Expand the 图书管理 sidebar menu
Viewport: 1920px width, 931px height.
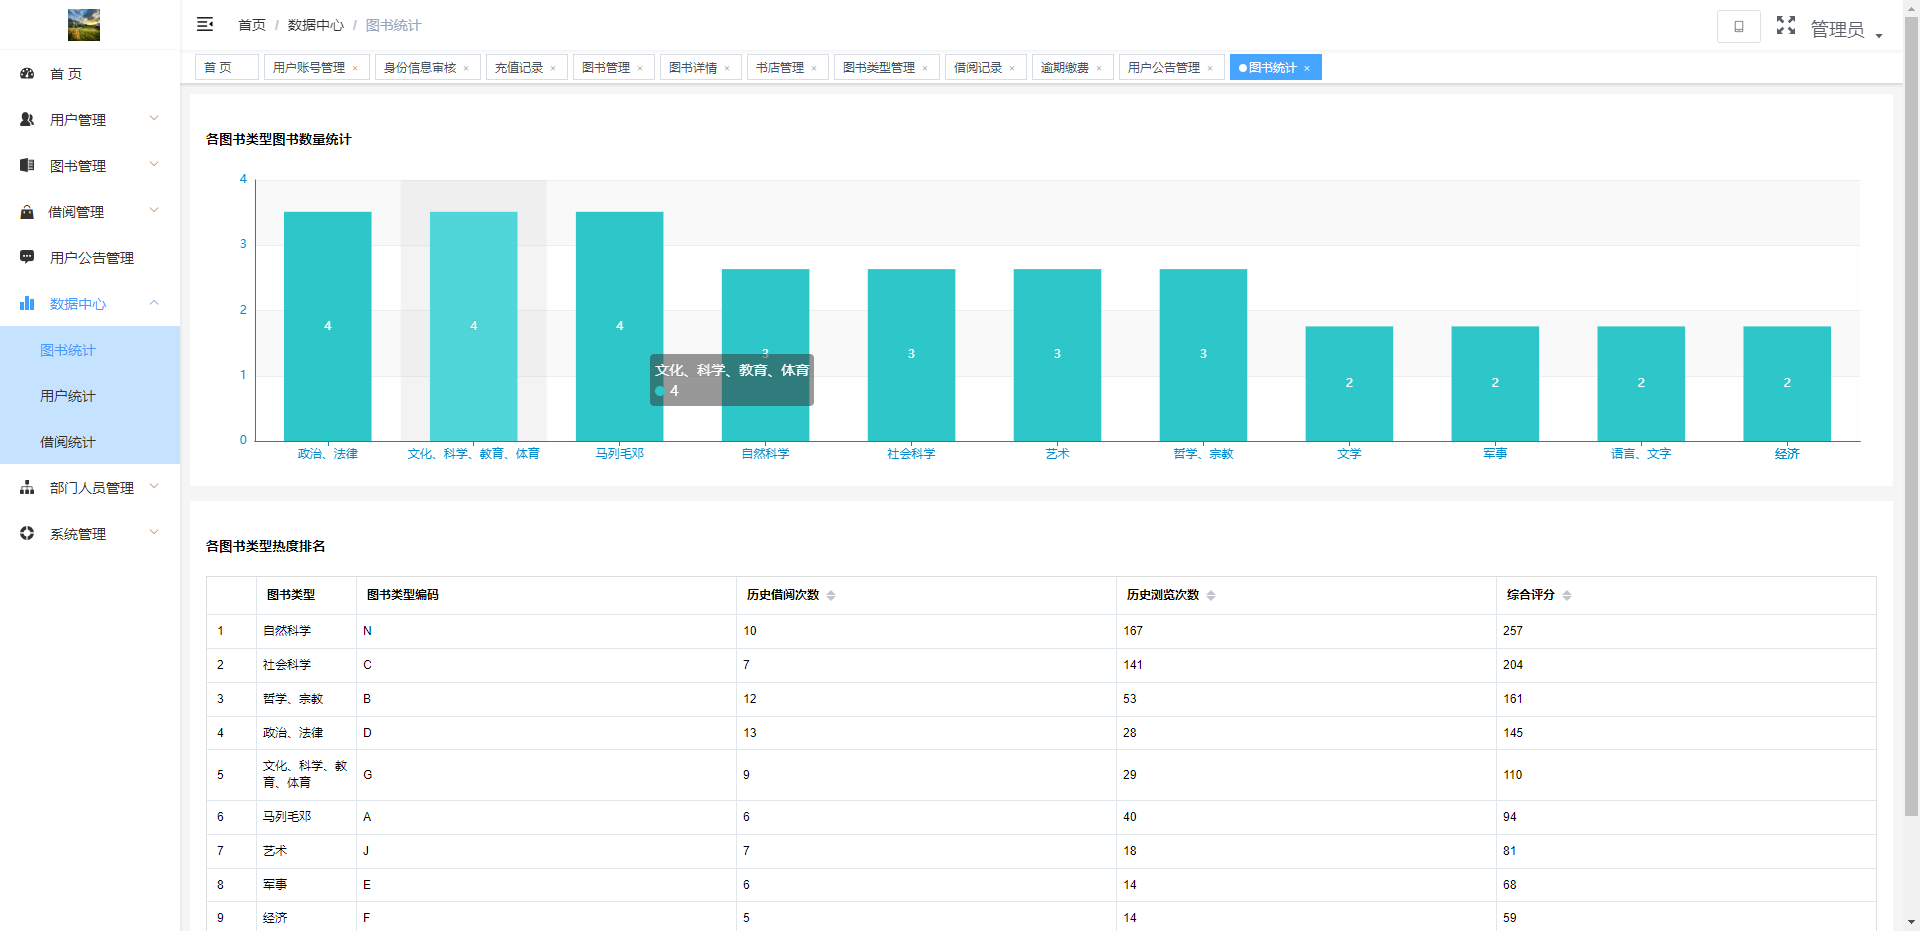click(x=90, y=166)
